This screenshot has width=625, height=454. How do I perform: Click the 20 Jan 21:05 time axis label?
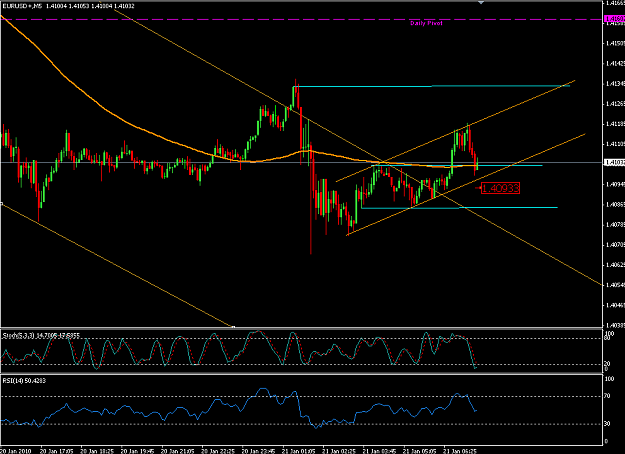click(177, 451)
